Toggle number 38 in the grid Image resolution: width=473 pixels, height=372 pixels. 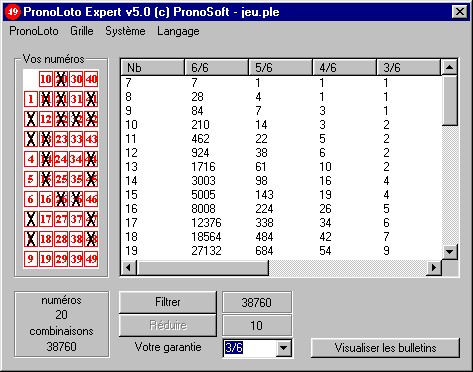(76, 239)
